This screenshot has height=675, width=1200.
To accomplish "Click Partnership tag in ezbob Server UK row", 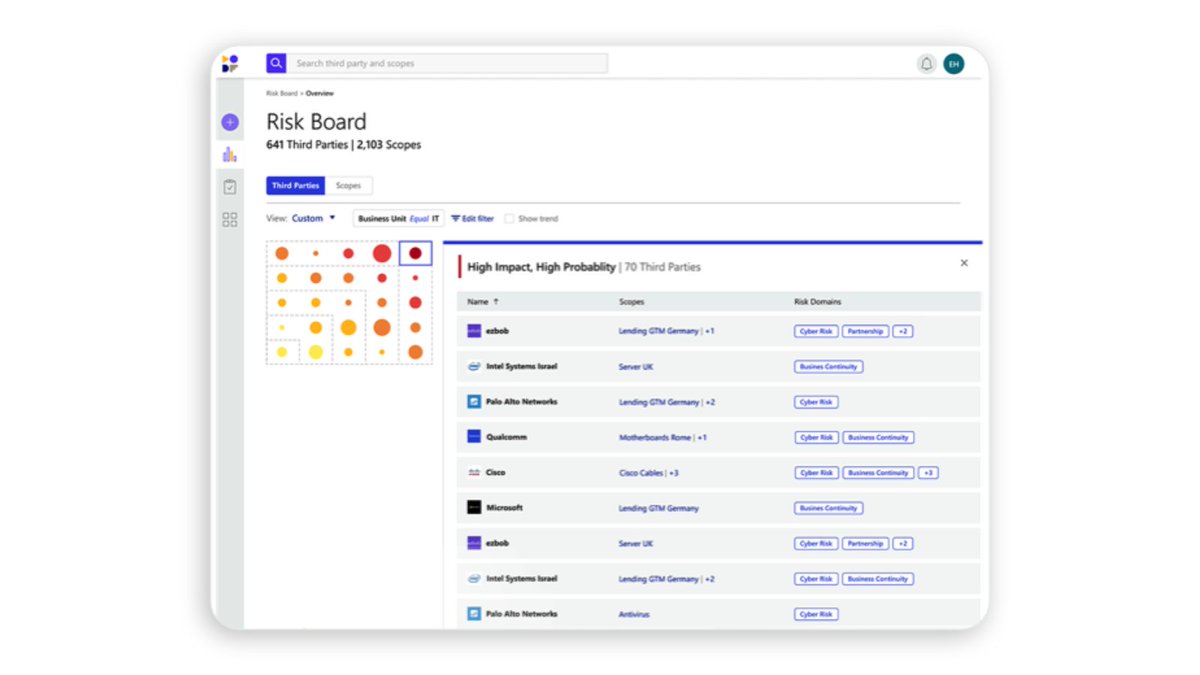I will click(865, 543).
